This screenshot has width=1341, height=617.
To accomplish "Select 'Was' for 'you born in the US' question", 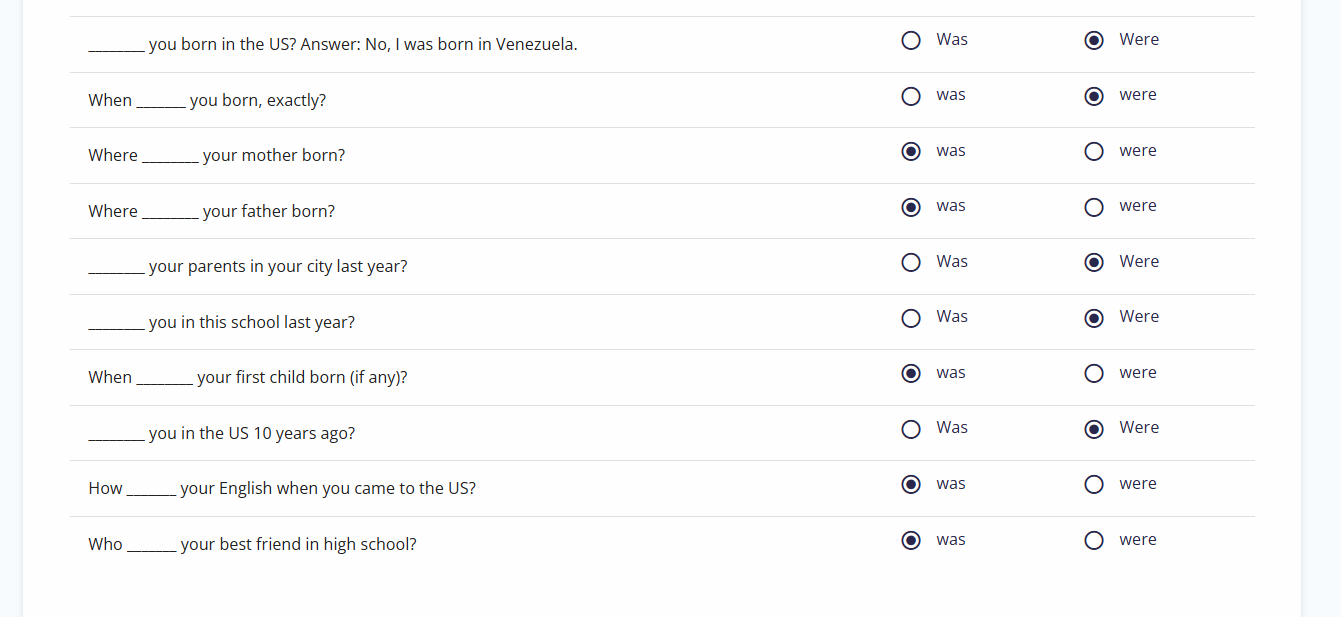I will tap(911, 41).
